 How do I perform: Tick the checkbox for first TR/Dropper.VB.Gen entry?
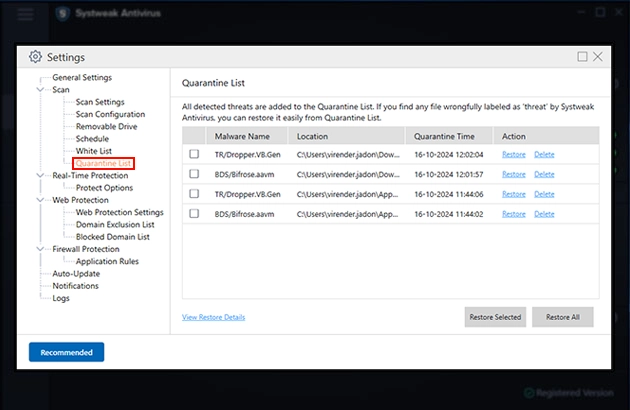click(194, 154)
